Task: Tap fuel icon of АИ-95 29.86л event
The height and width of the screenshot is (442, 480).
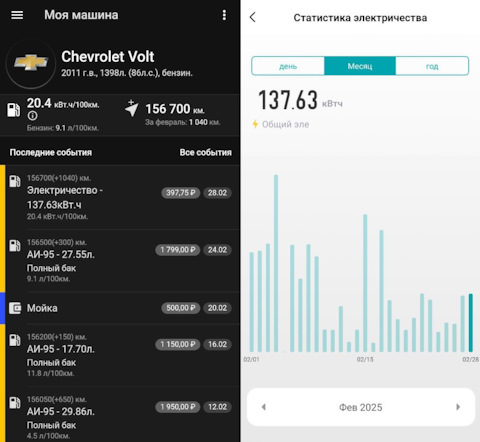Action: pyautogui.click(x=15, y=403)
